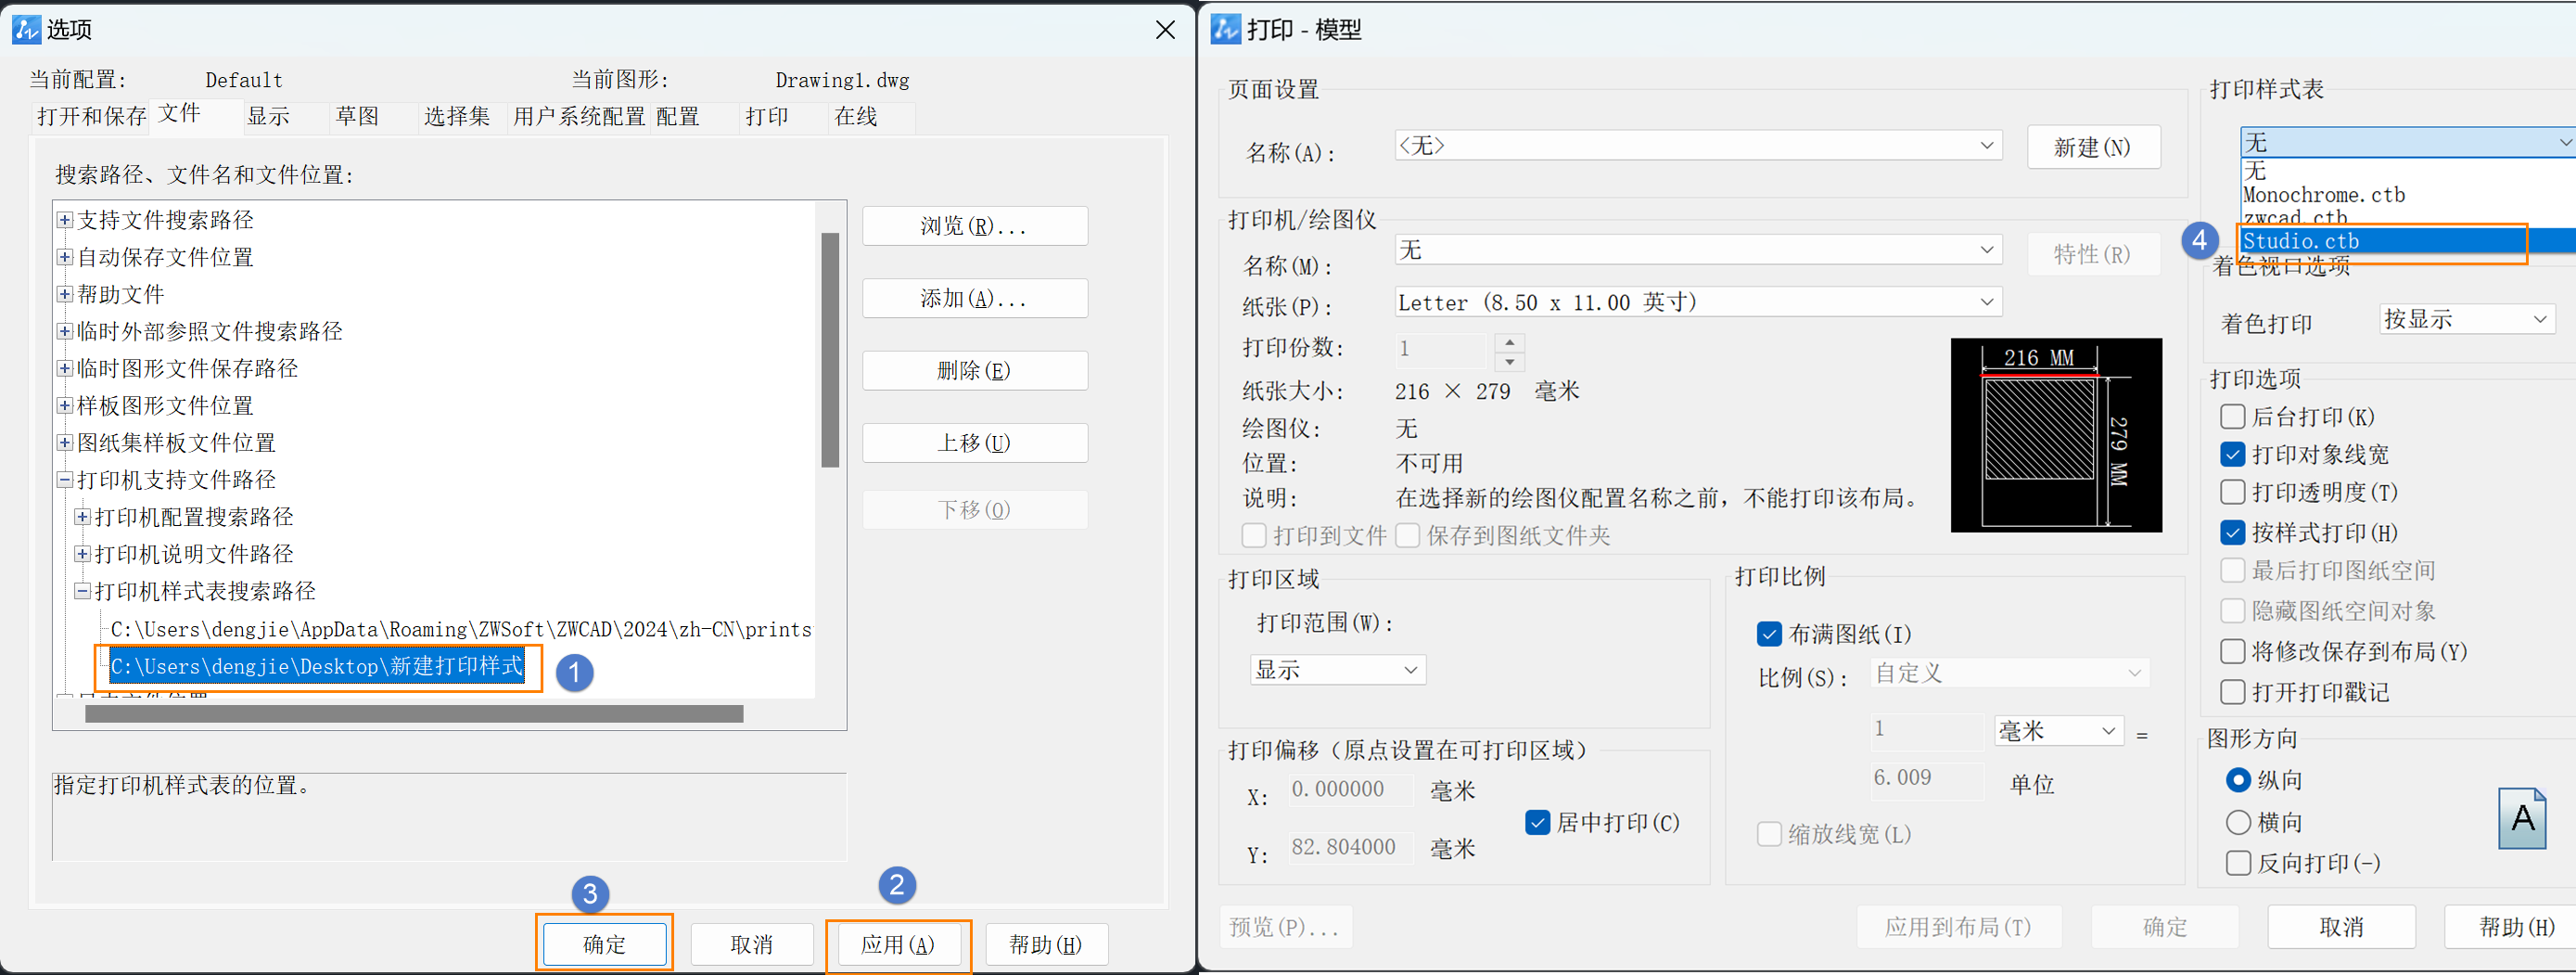Click 帮助(H) in the Options dialog
Viewport: 2576px width, 975px height.
click(x=1045, y=944)
